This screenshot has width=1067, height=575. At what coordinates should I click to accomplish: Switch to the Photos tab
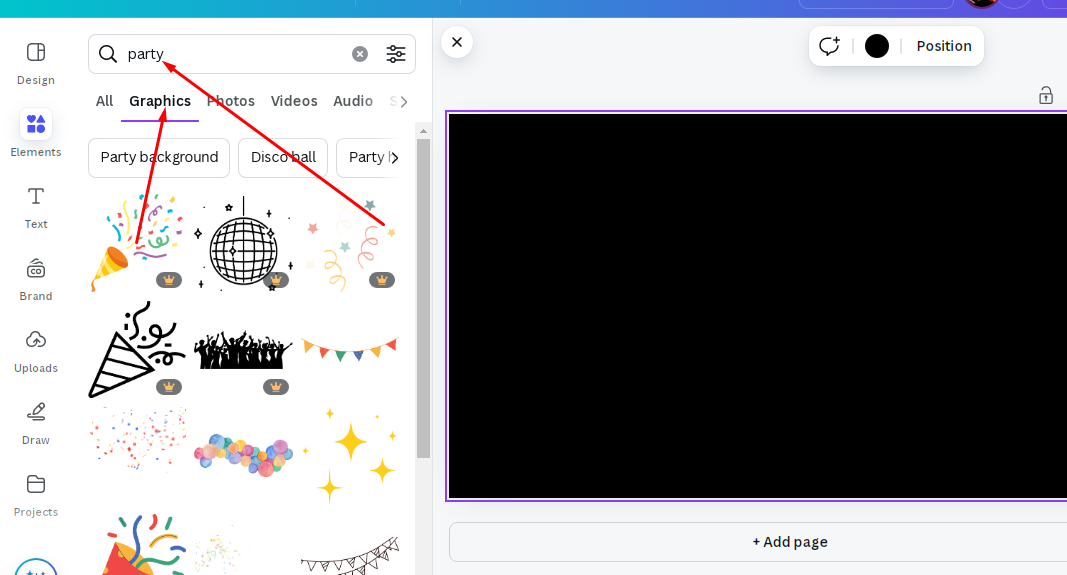coord(231,101)
